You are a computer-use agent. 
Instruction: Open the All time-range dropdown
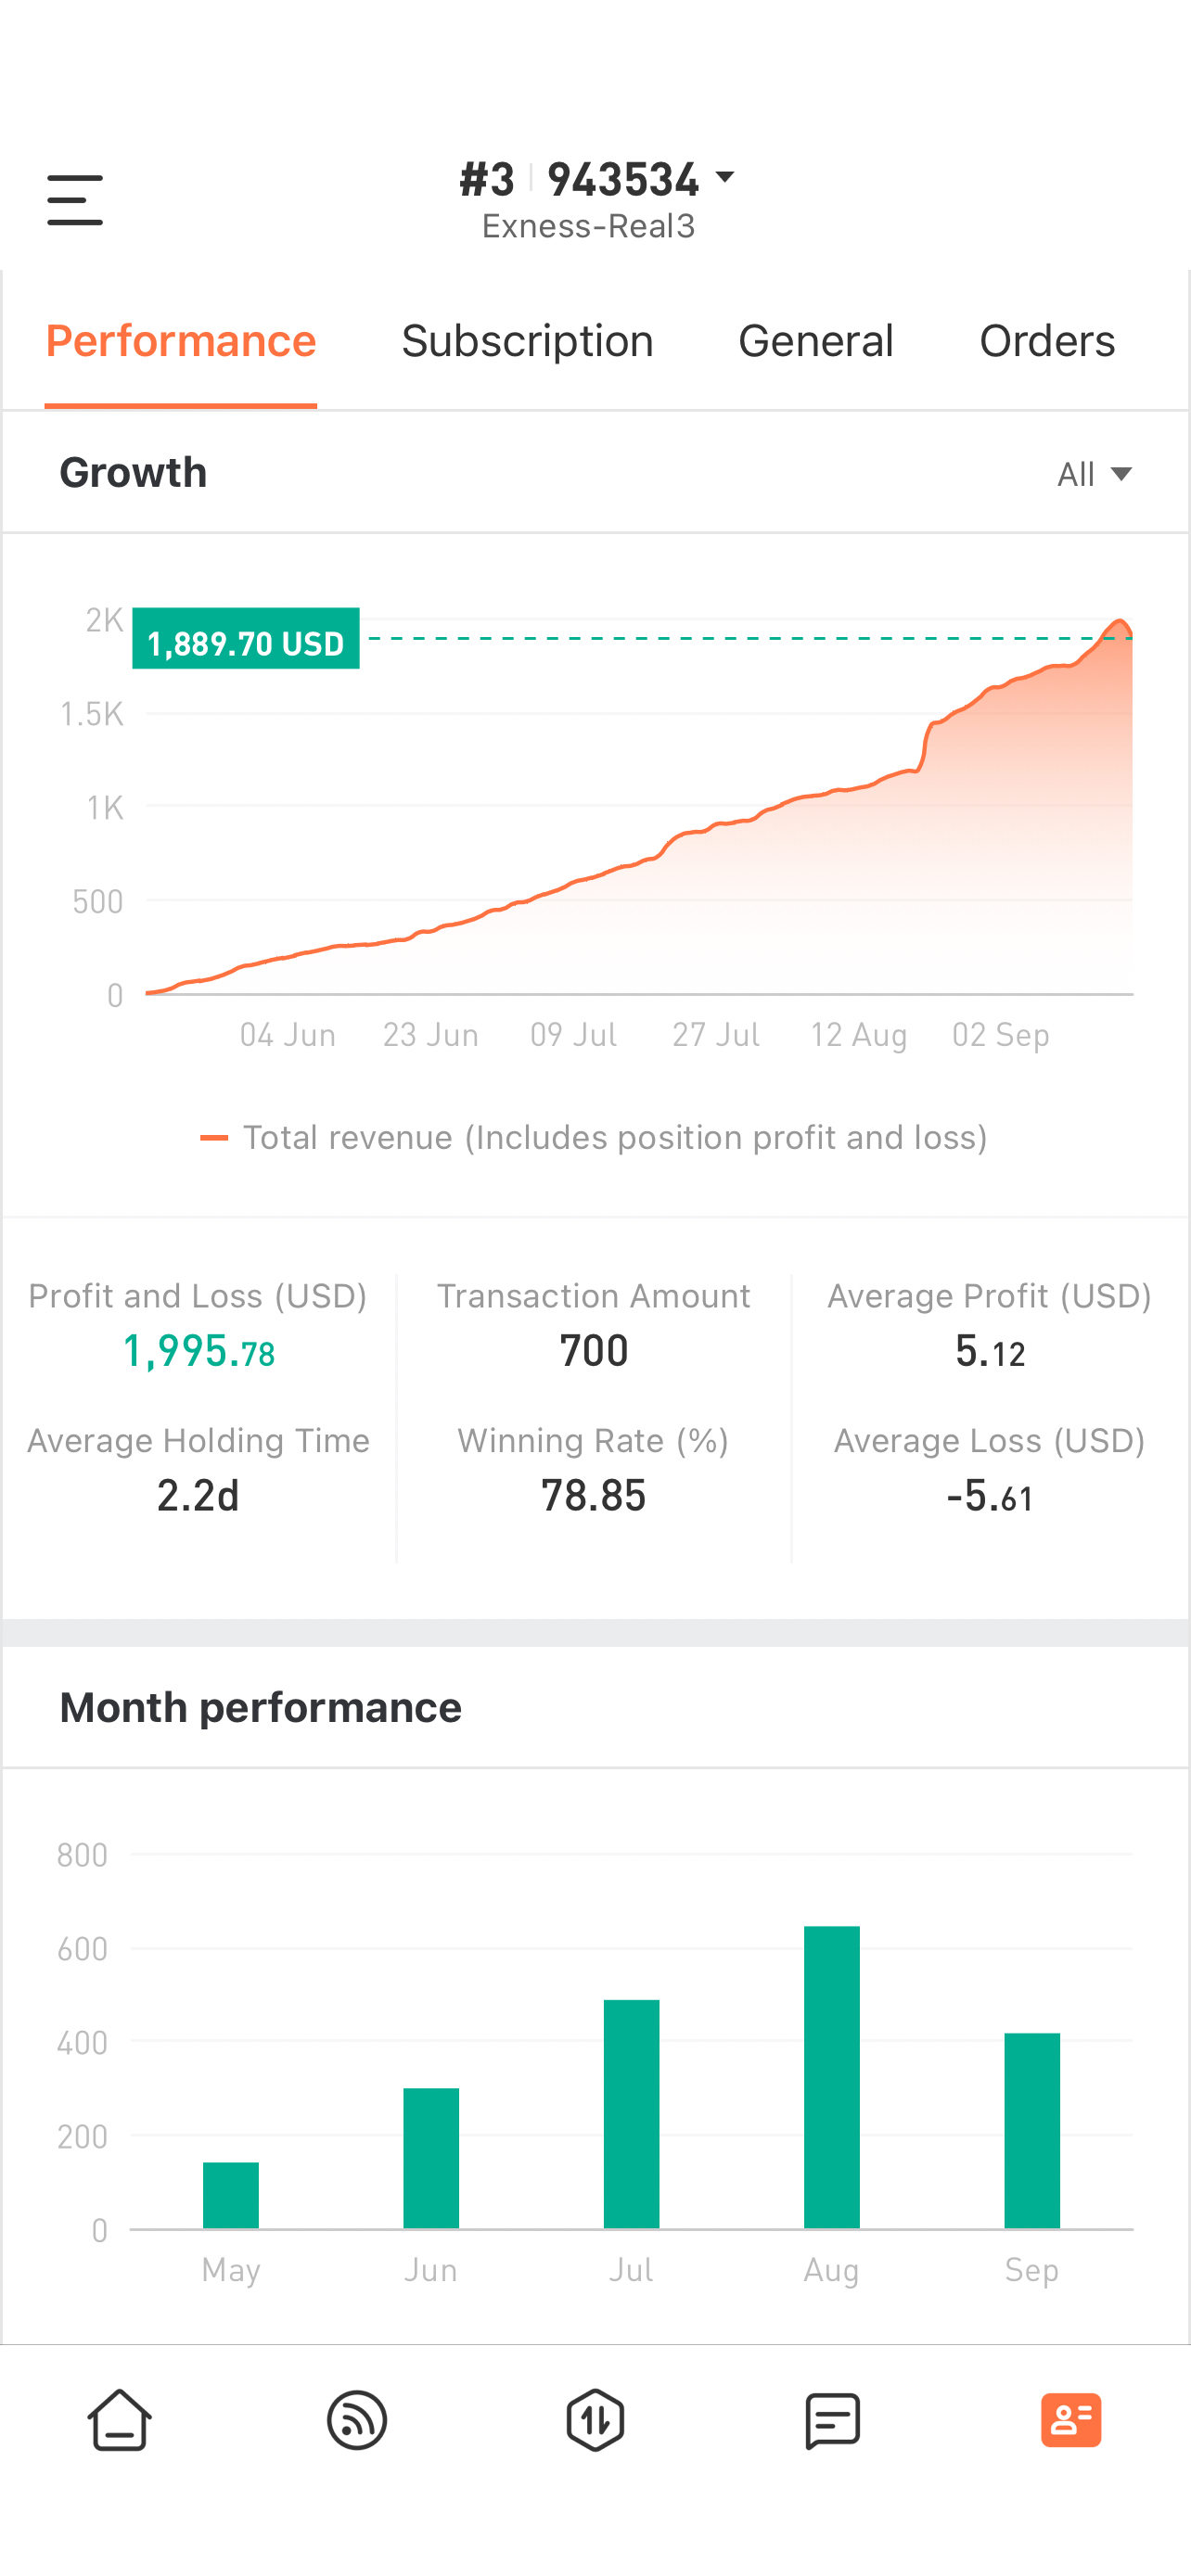(x=1095, y=474)
